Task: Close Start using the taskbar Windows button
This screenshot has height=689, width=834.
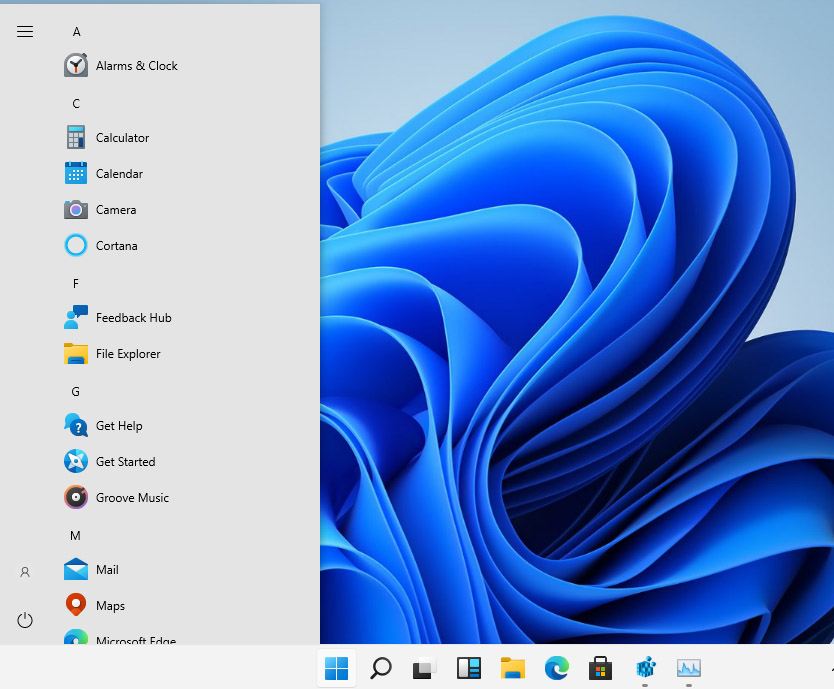Action: click(337, 668)
